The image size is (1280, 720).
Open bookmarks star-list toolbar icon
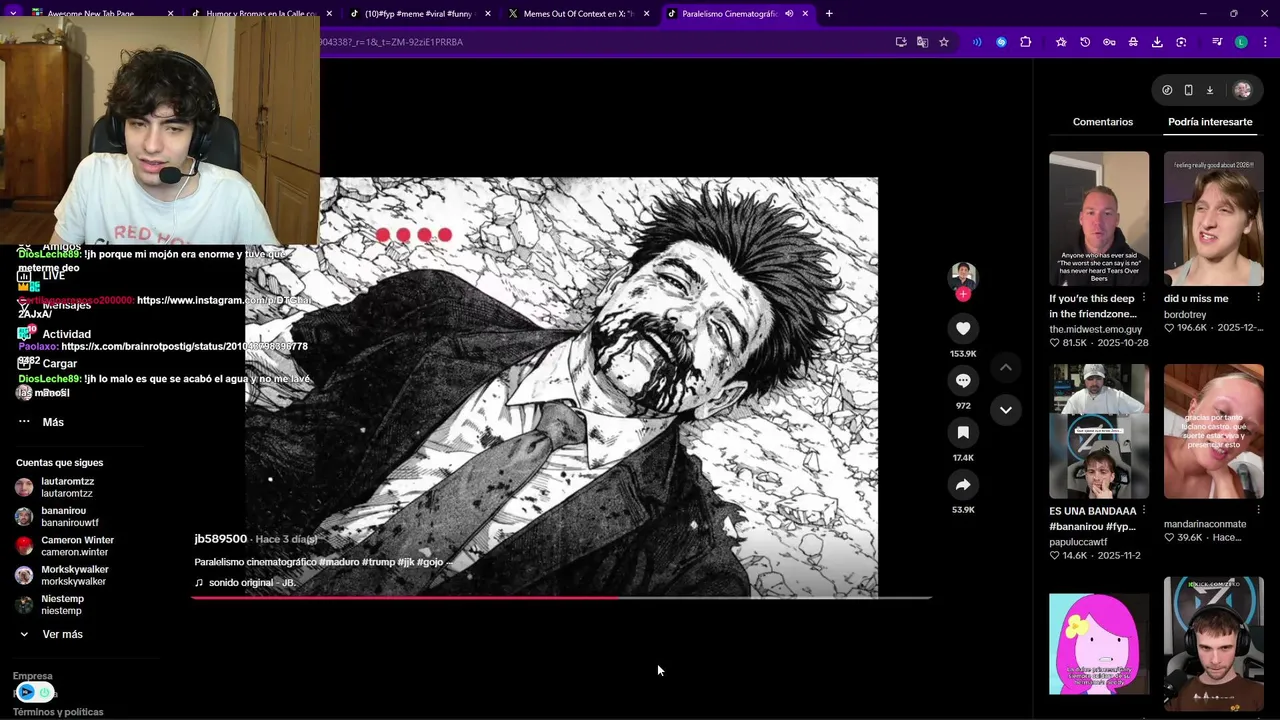click(1061, 42)
